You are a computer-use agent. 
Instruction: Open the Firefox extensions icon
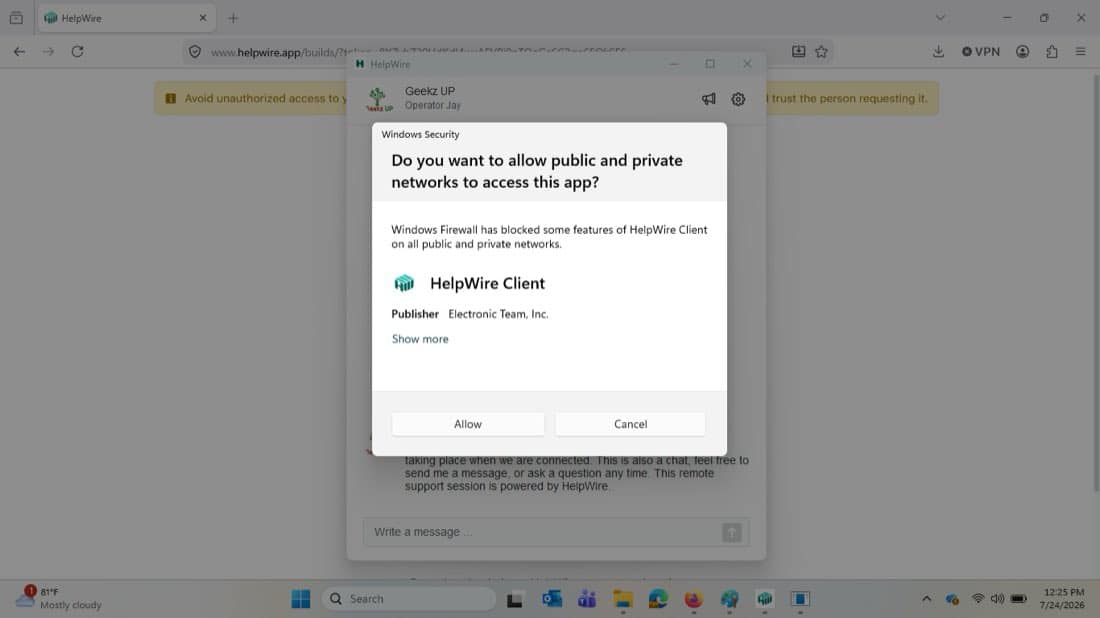point(1052,51)
